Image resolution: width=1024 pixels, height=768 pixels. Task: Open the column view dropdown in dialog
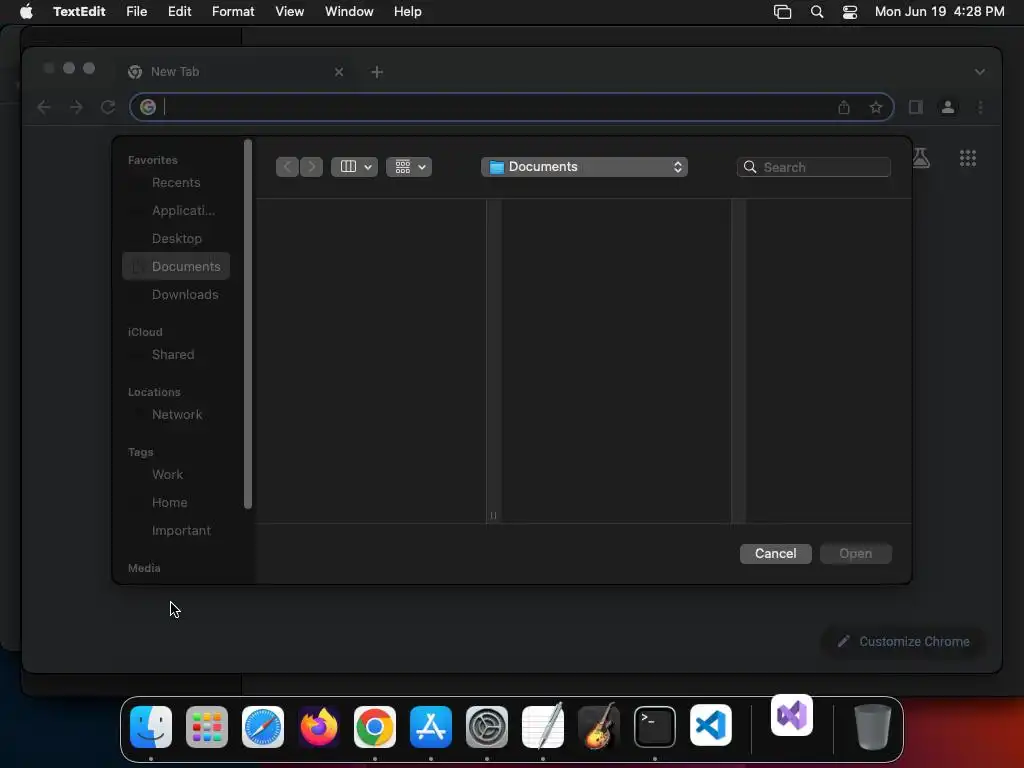pyautogui.click(x=354, y=167)
